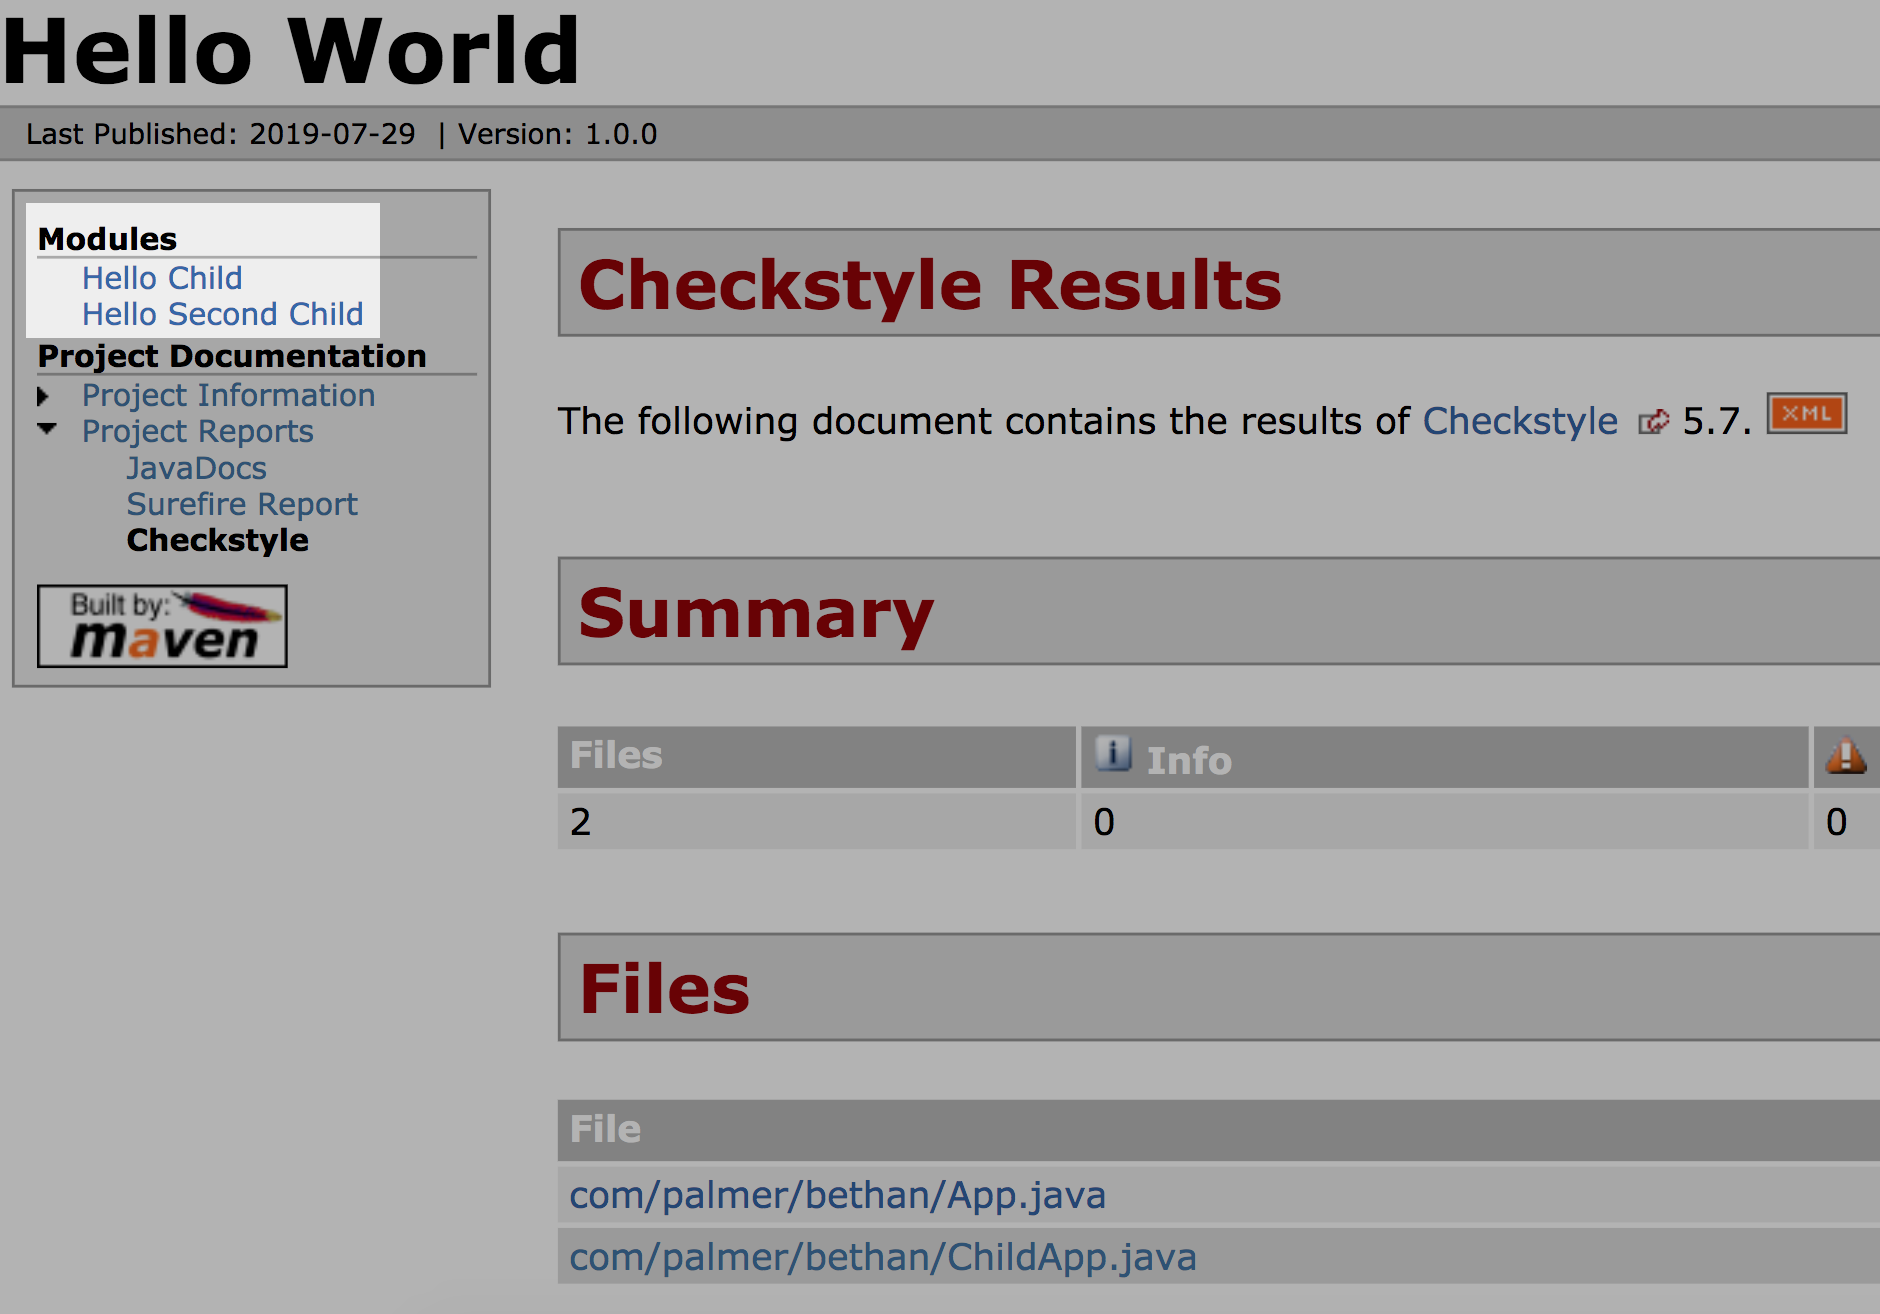Collapse the Project Reports arrow
Image resolution: width=1880 pixels, height=1314 pixels.
click(x=46, y=430)
